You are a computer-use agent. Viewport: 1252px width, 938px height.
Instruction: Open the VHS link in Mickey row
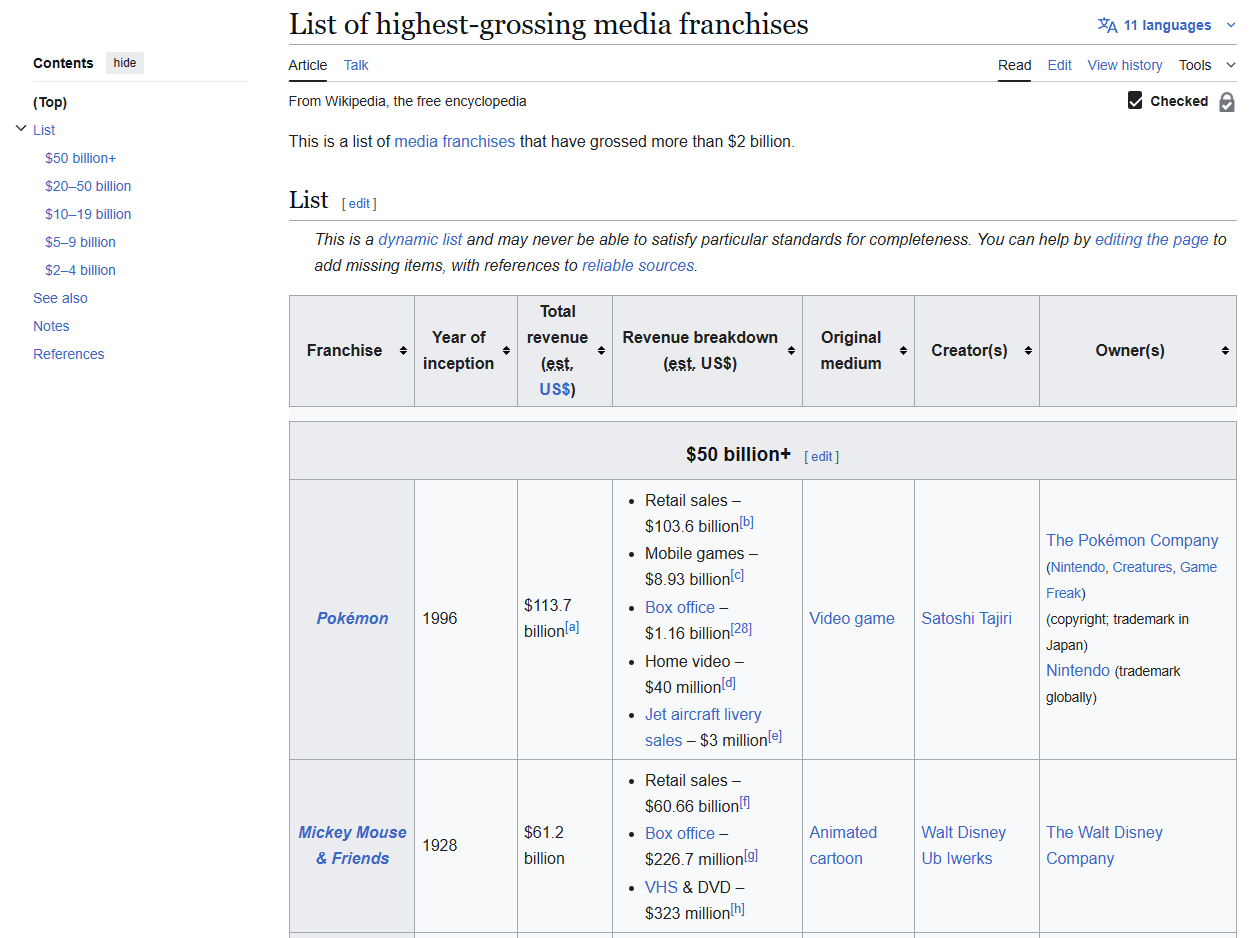coord(661,887)
